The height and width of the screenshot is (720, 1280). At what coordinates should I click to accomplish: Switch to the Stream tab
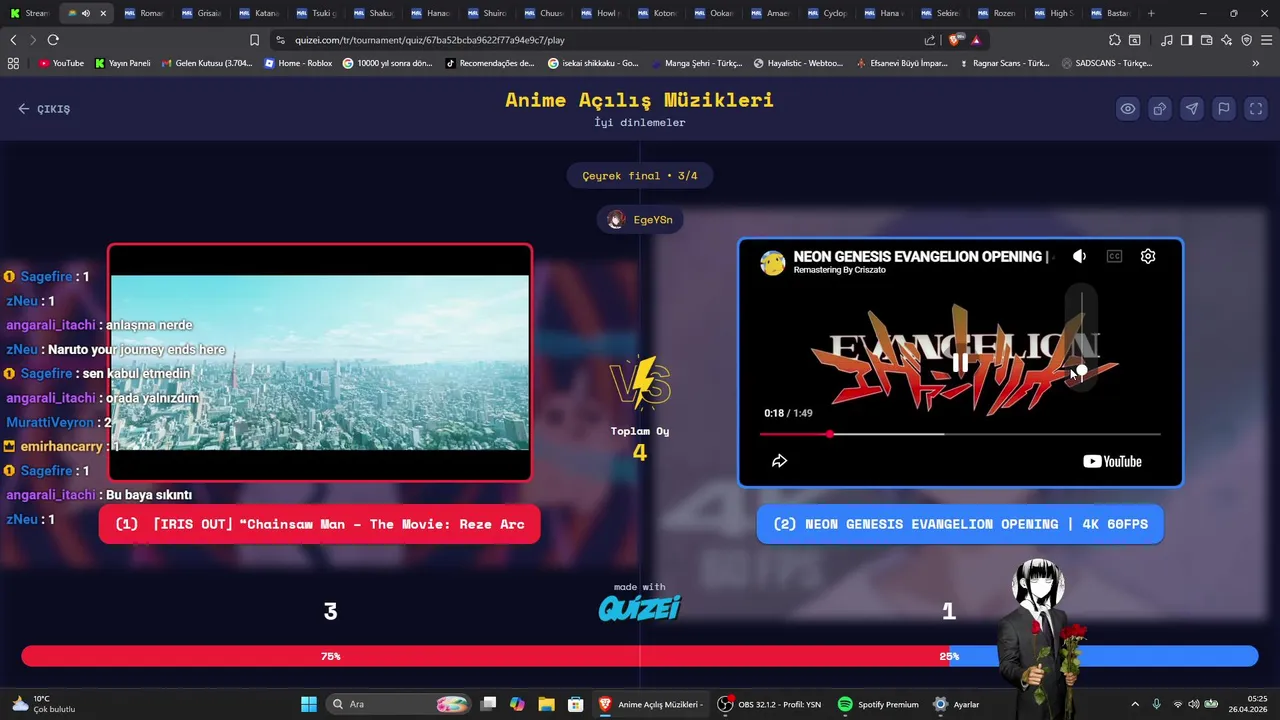coord(29,13)
